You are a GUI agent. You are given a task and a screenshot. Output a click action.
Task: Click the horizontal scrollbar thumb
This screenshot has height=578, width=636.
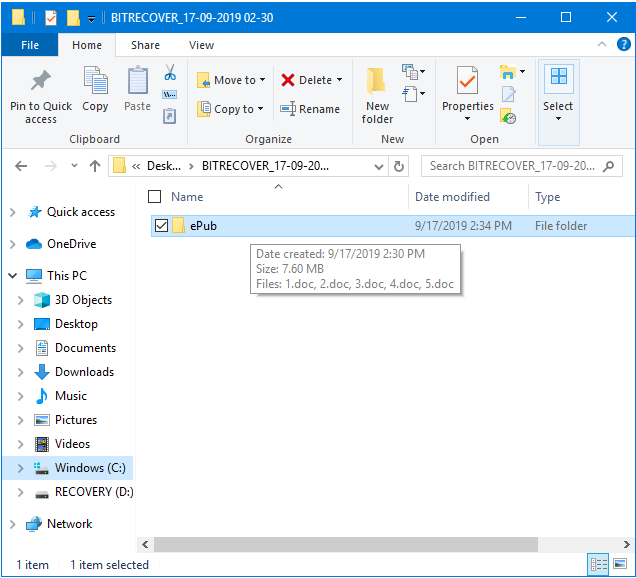[x=346, y=544]
